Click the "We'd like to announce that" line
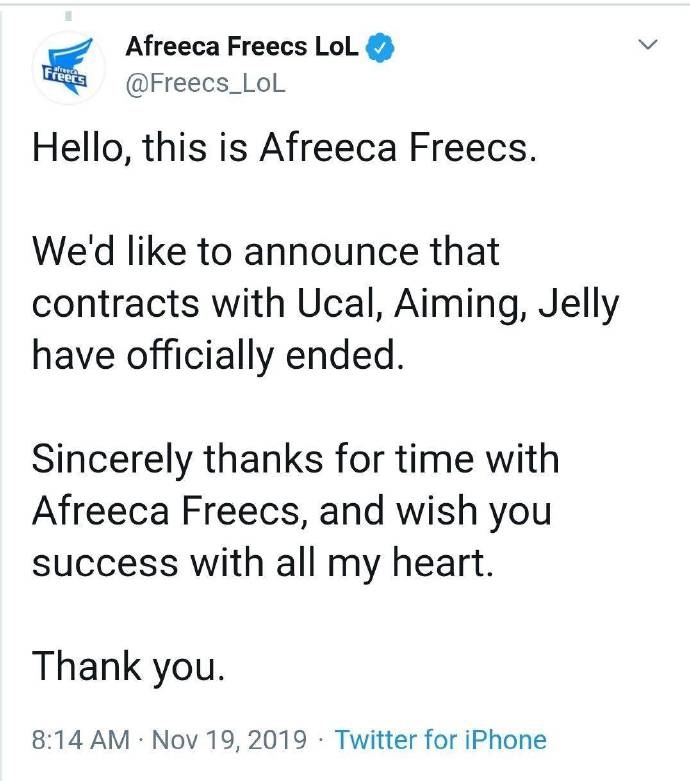Image resolution: width=690 pixels, height=781 pixels. 266,250
